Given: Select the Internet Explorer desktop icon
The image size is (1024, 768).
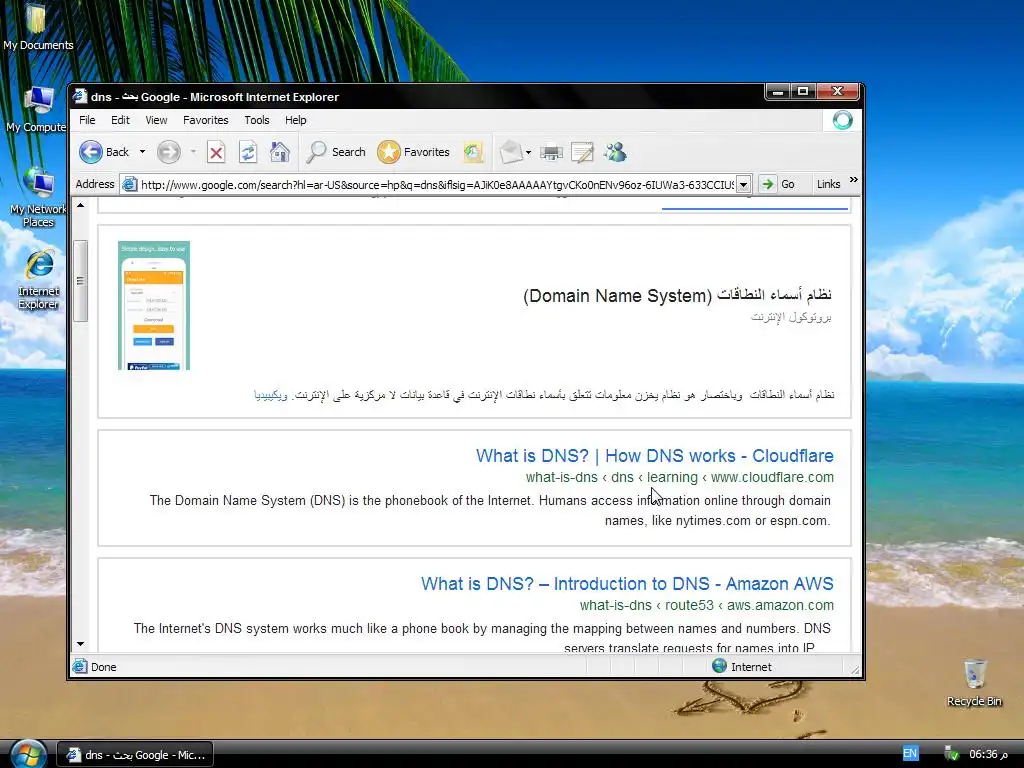Looking at the screenshot, I should pos(39,280).
